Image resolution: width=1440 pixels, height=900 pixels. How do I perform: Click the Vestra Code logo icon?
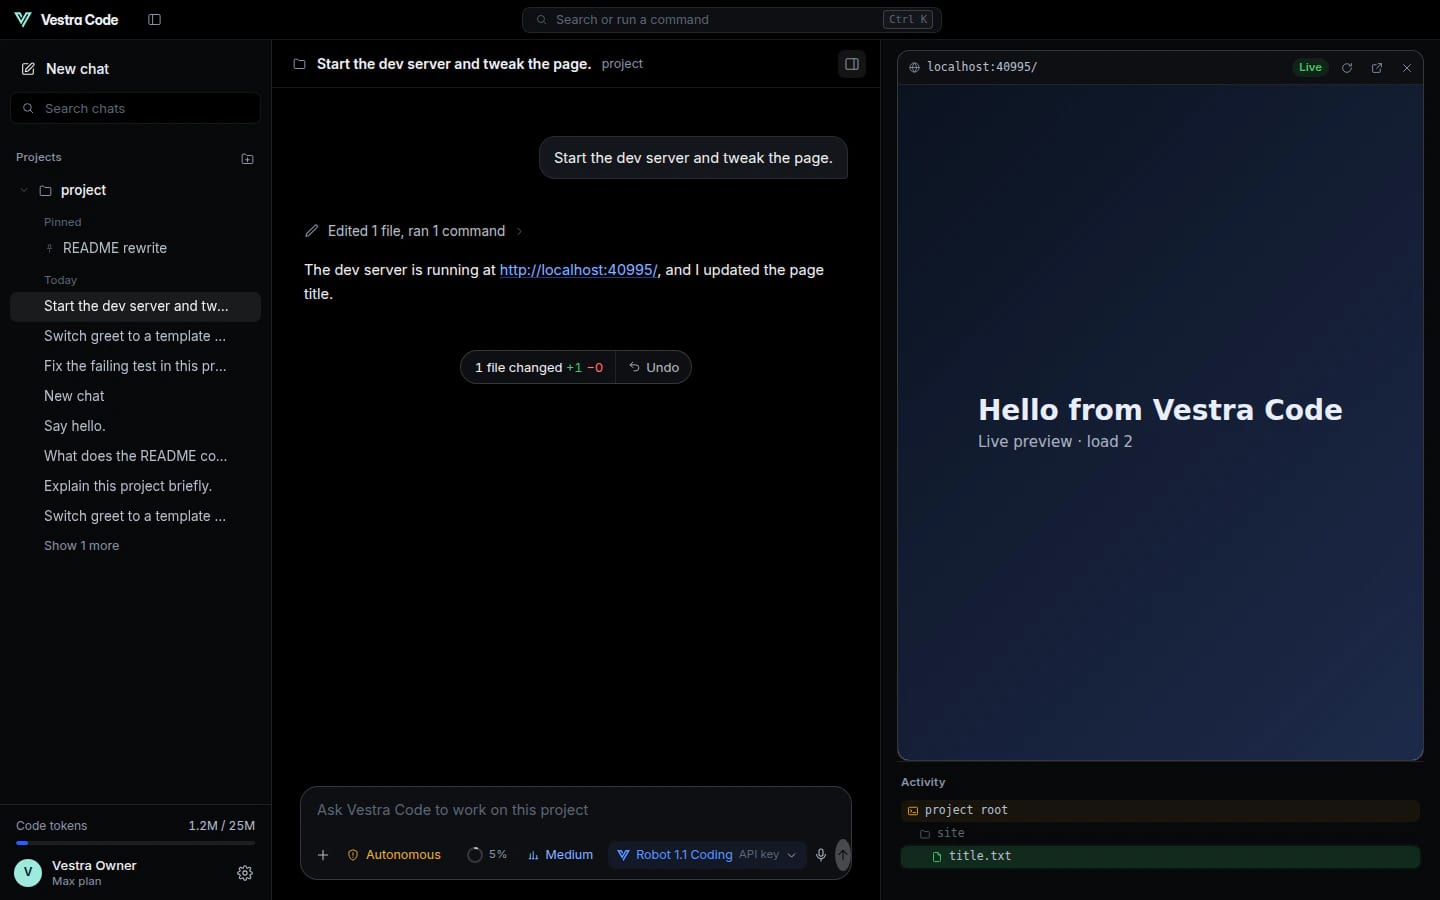coord(22,19)
